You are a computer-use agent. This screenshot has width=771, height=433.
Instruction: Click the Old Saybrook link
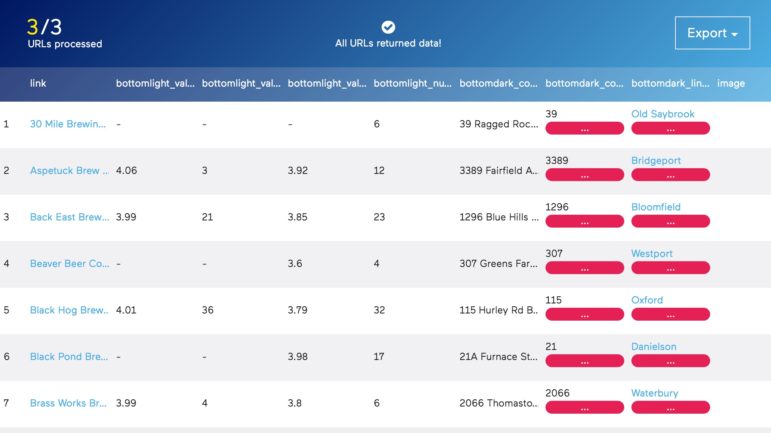(x=662, y=114)
